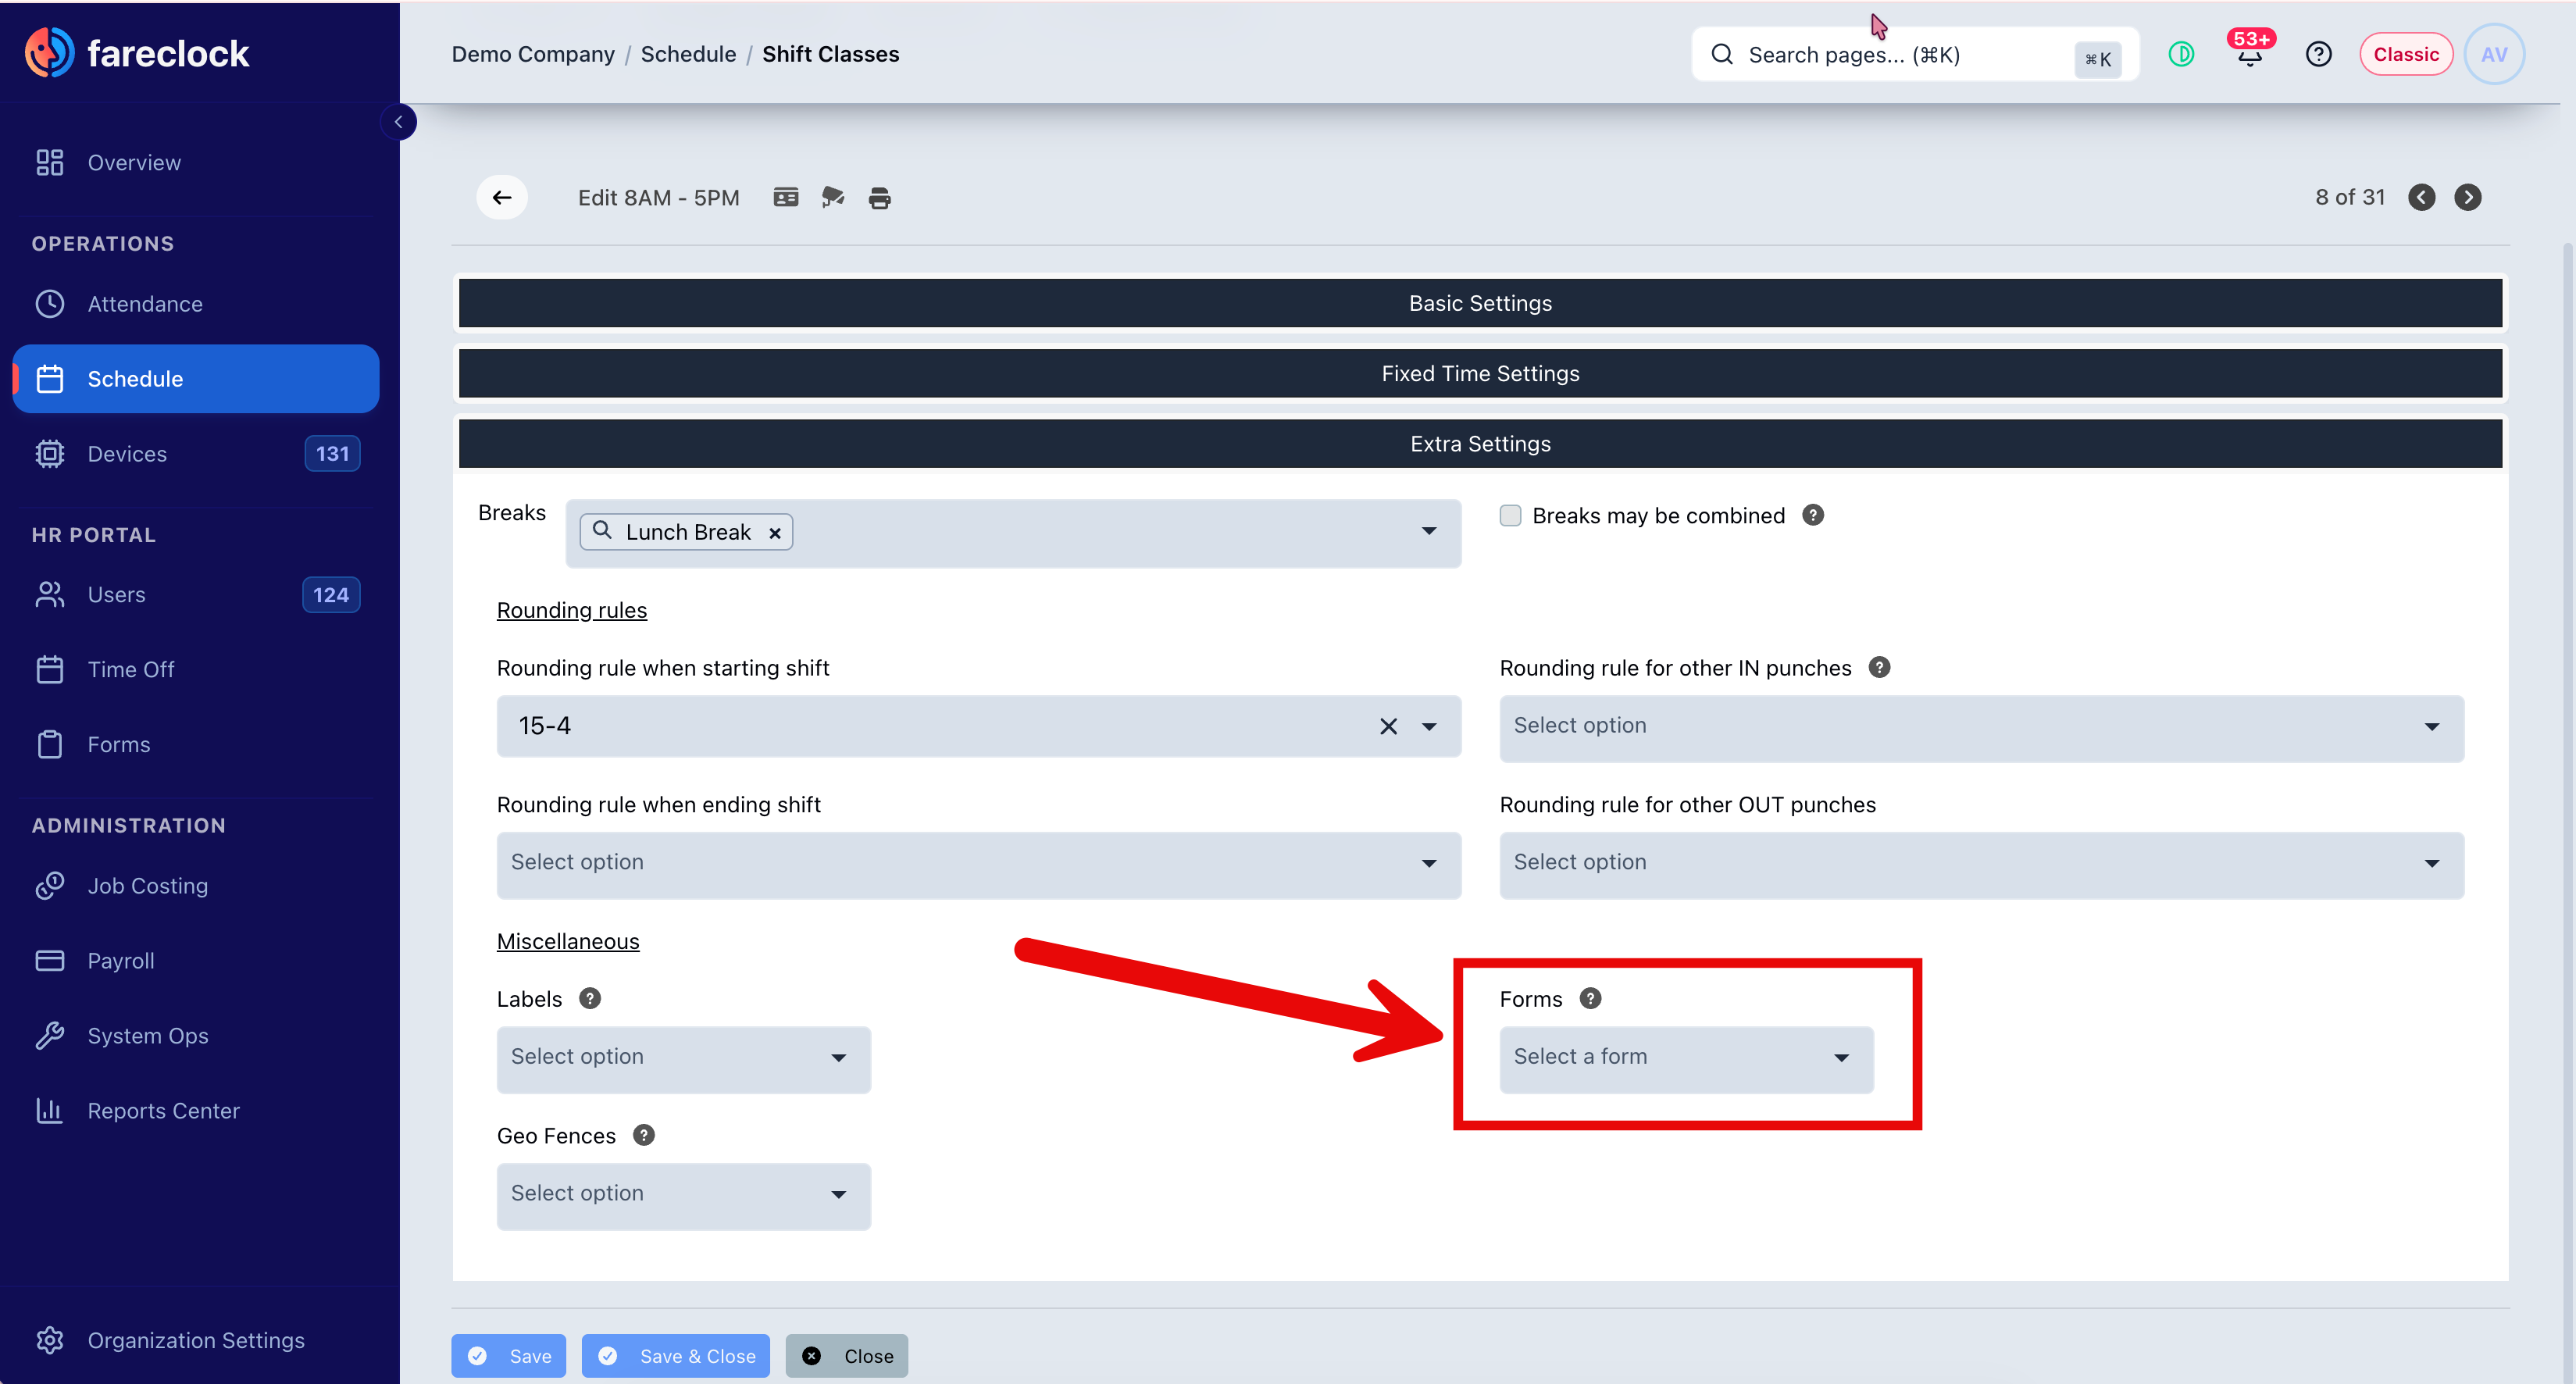
Task: Expand the Basic Settings section
Action: 1480,303
